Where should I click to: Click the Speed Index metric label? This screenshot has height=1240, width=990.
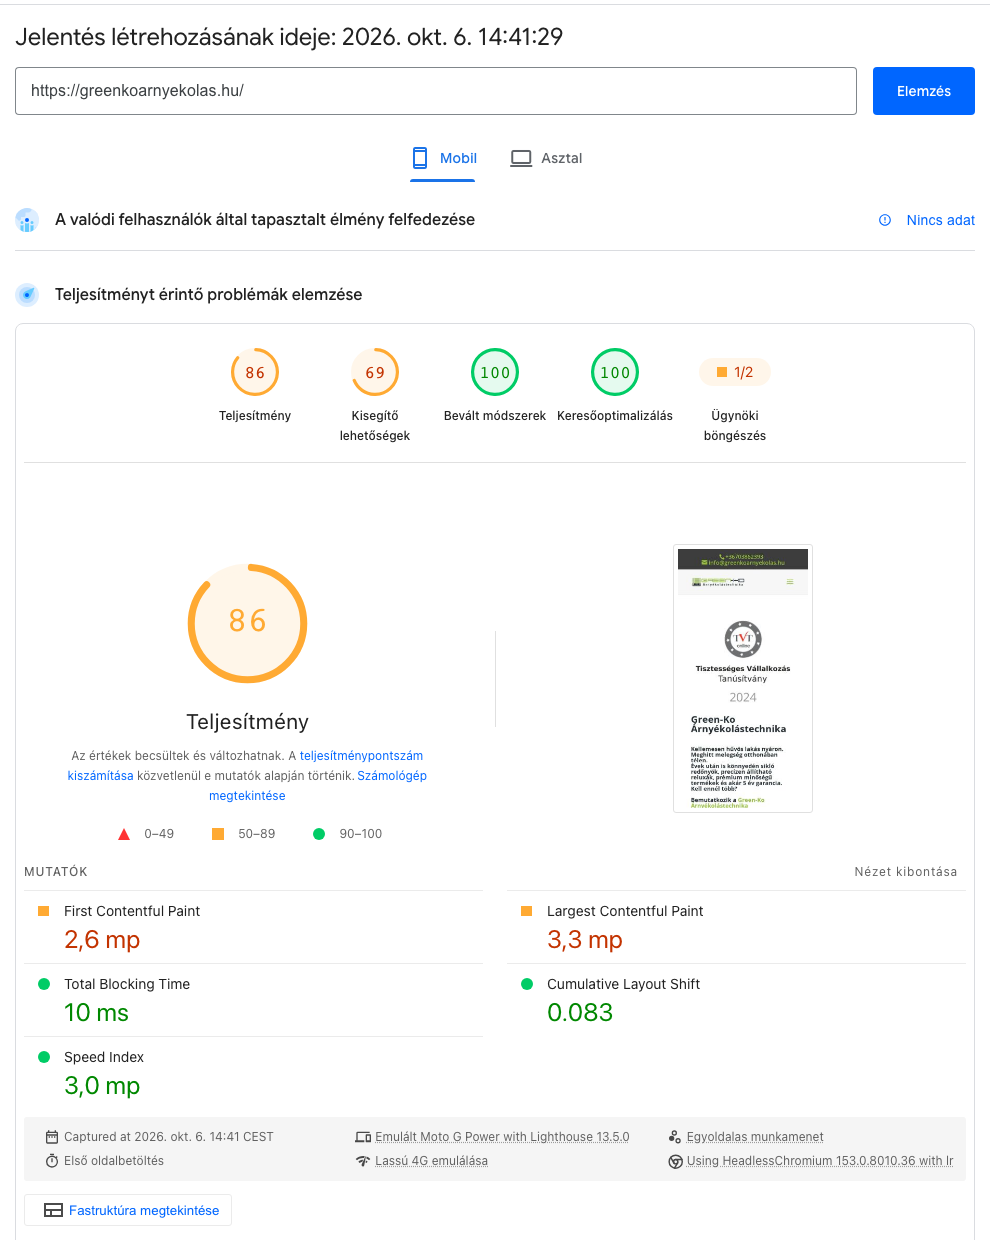[104, 1057]
